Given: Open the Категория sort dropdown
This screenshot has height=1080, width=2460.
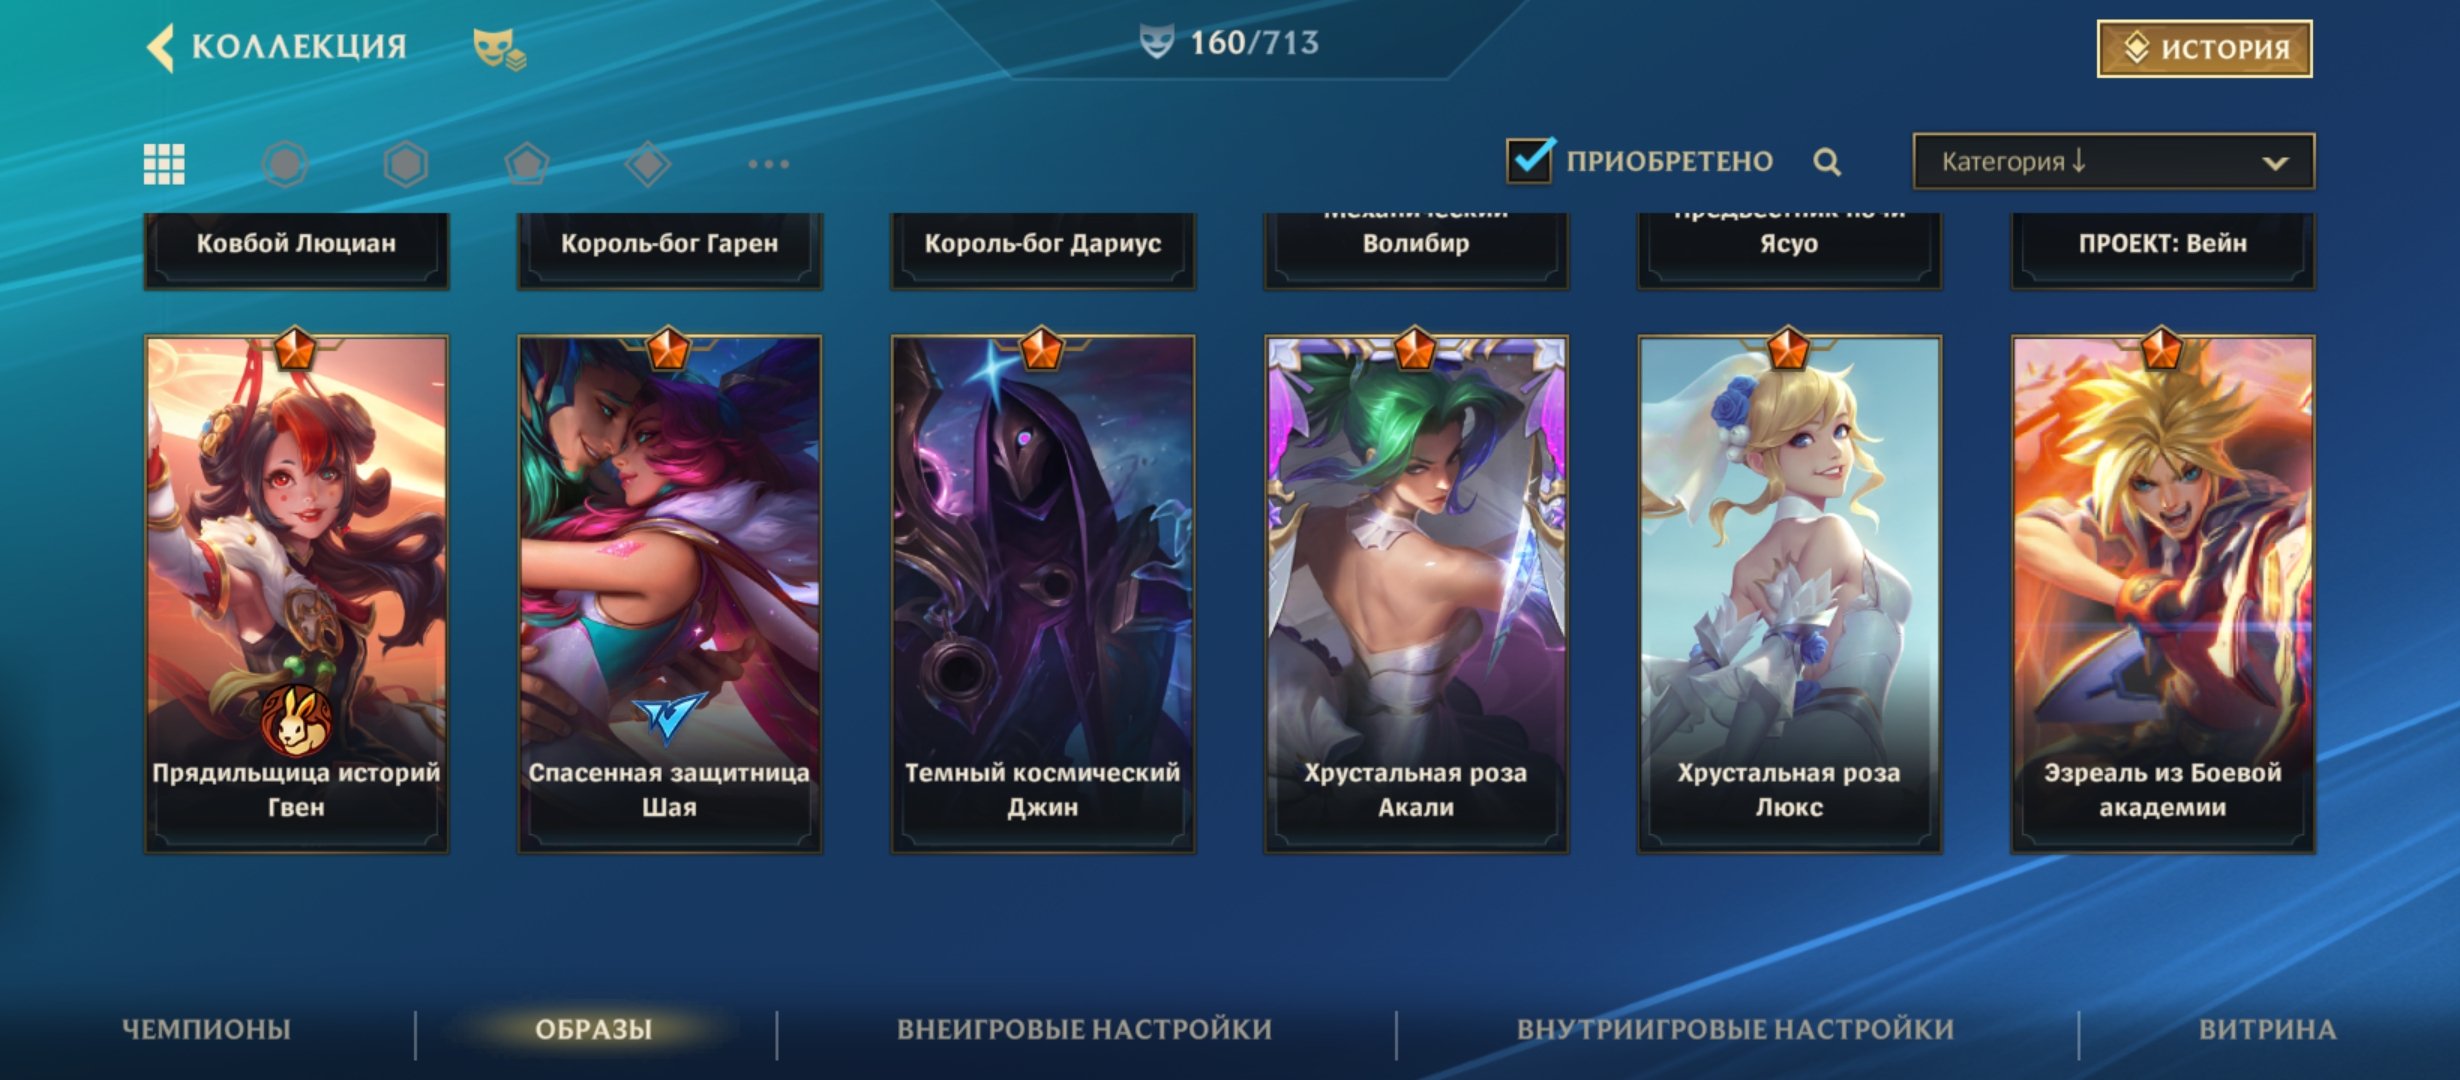Looking at the screenshot, I should [2113, 161].
